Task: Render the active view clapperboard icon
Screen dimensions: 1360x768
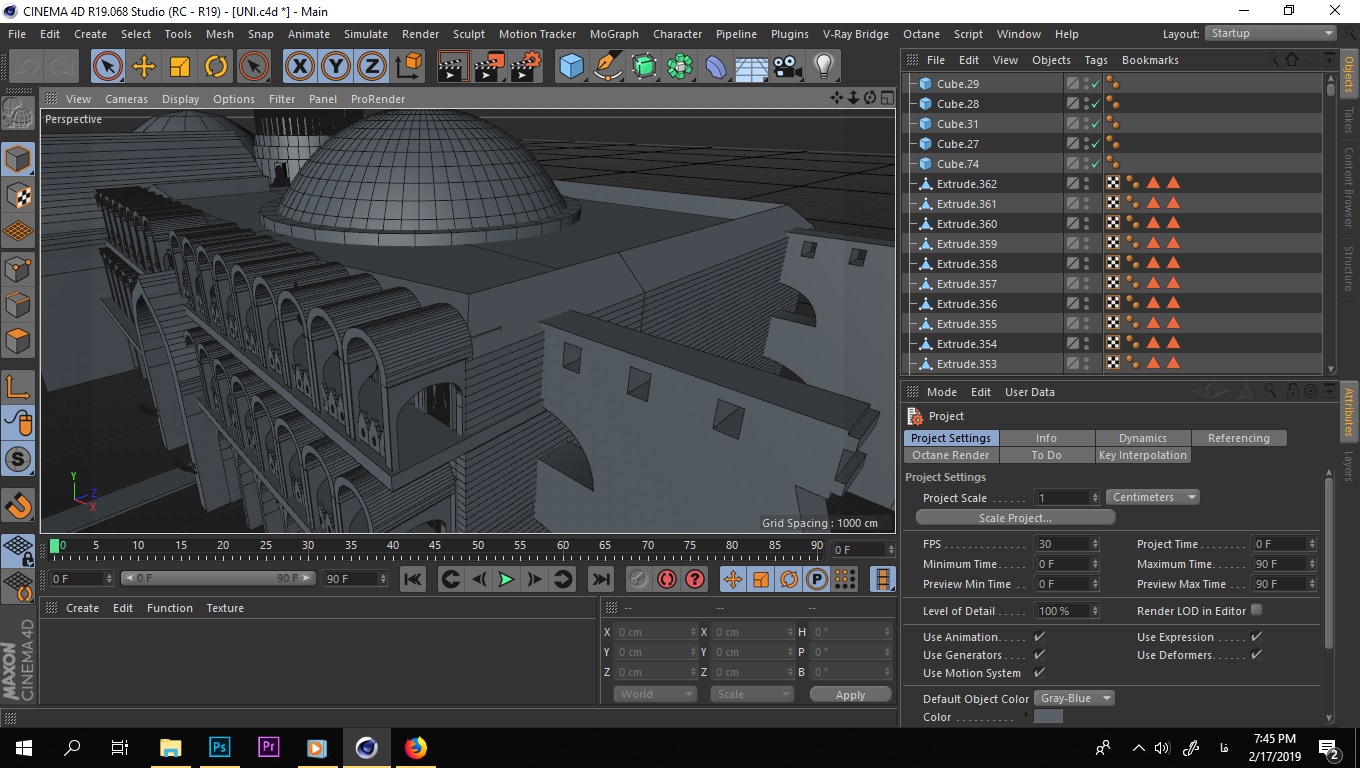Action: [x=453, y=67]
